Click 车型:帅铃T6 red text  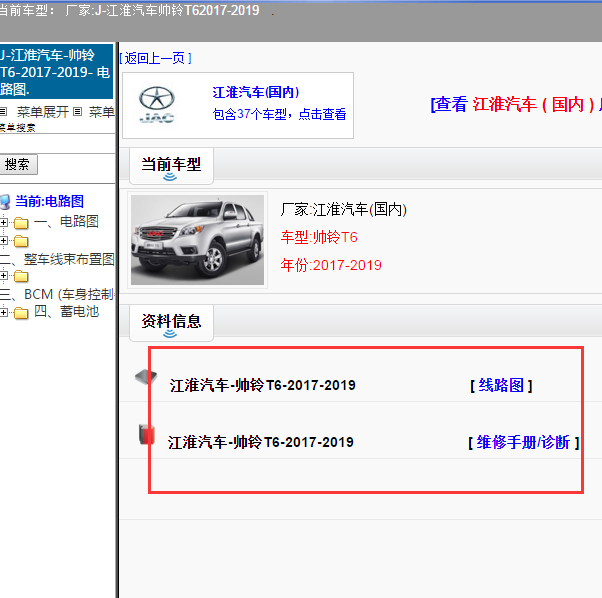[319, 237]
